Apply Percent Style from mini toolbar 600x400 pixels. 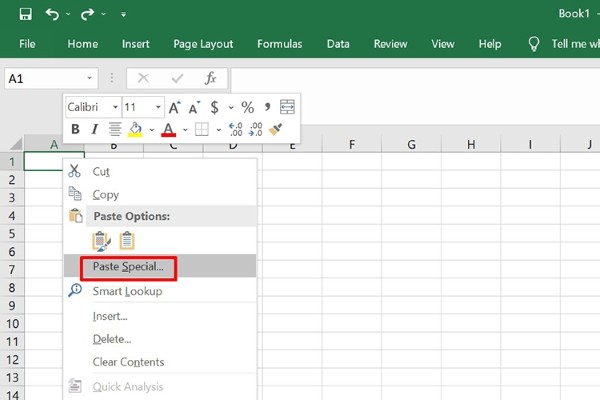point(247,107)
